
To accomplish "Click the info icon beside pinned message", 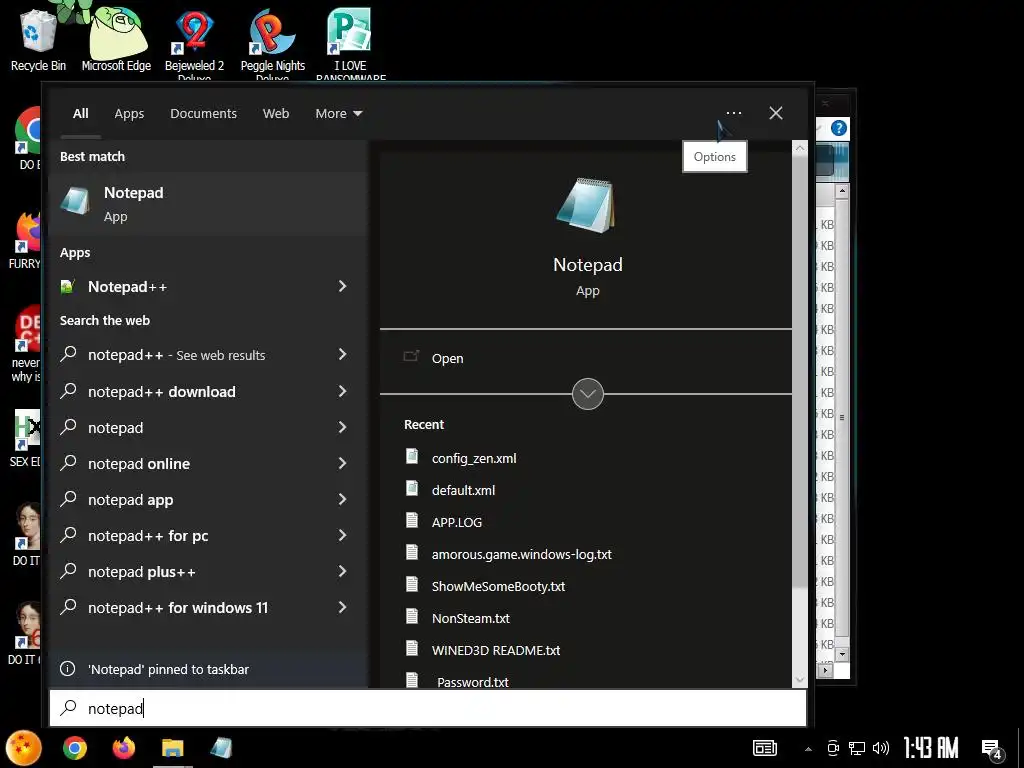I will point(67,669).
